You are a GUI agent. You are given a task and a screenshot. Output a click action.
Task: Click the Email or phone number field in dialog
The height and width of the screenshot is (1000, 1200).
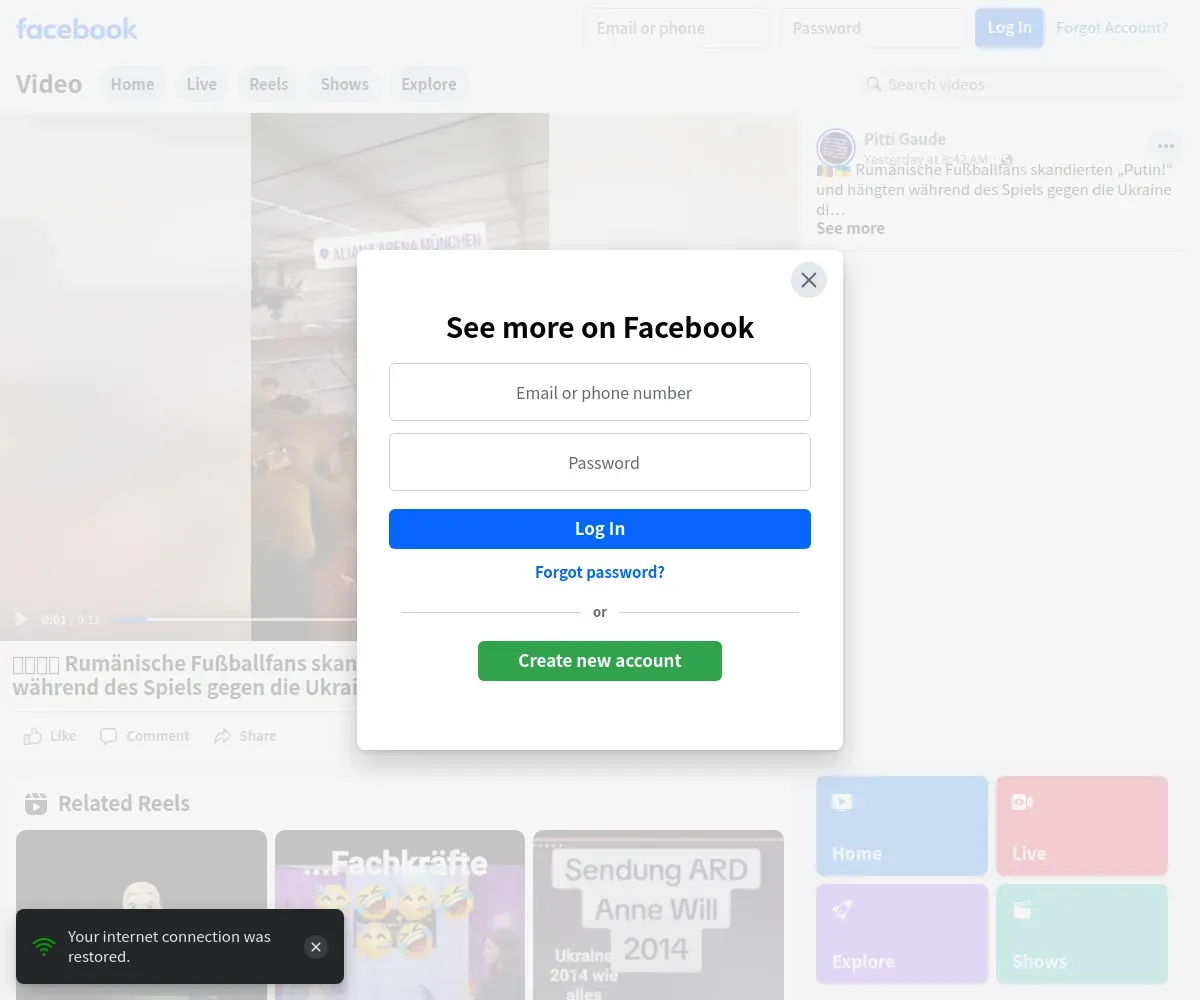coord(600,392)
